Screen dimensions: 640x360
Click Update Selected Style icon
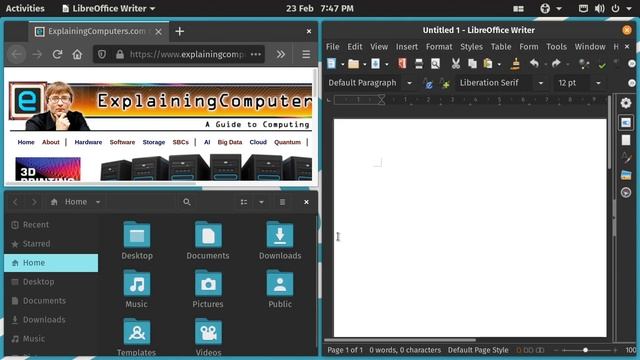(x=428, y=83)
